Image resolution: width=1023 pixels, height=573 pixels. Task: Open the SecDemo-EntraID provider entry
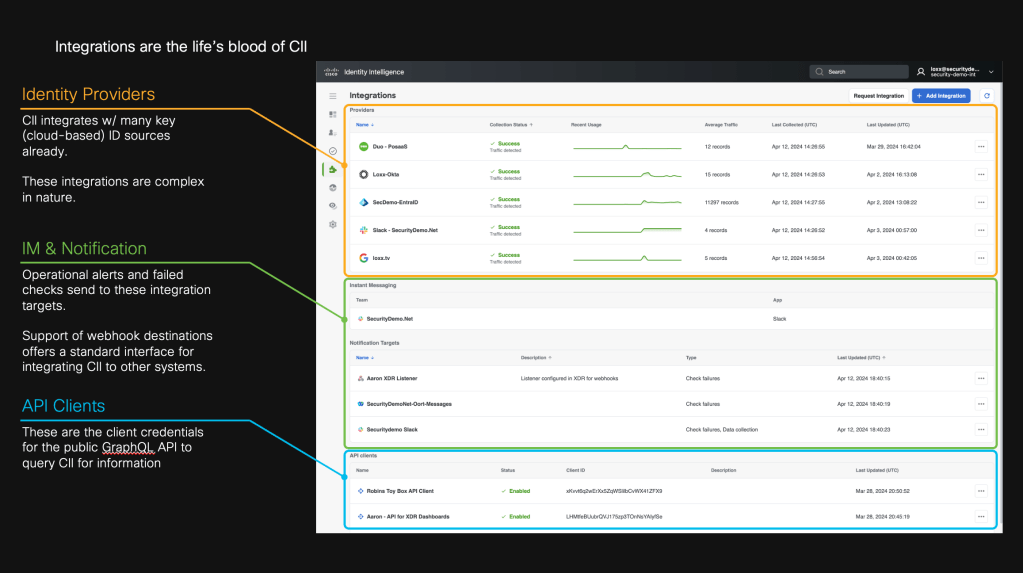pos(395,202)
